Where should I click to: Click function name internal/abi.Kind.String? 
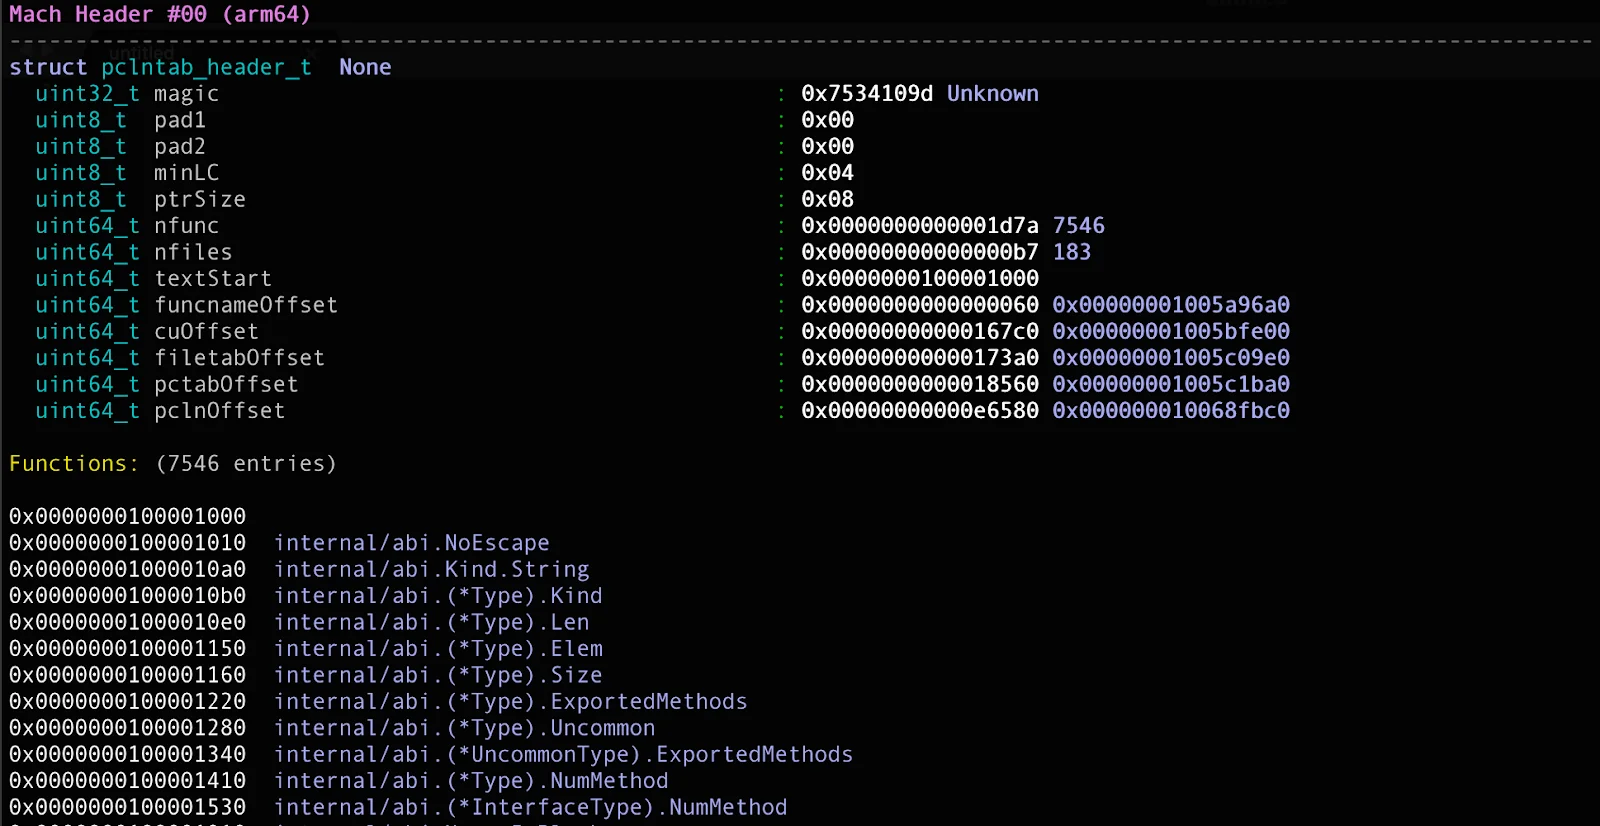(x=432, y=569)
